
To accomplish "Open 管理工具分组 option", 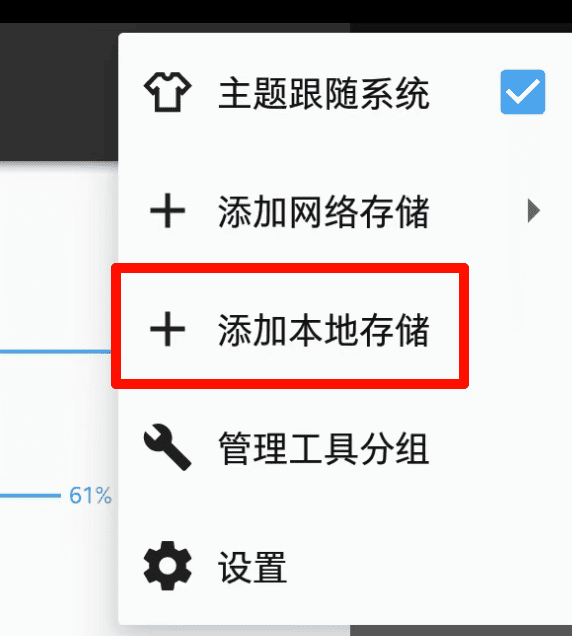I will (324, 449).
